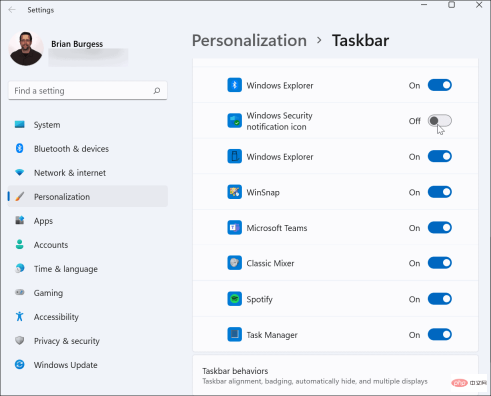491x396 pixels.
Task: Click the Privacy & security shield icon
Action: click(20, 340)
